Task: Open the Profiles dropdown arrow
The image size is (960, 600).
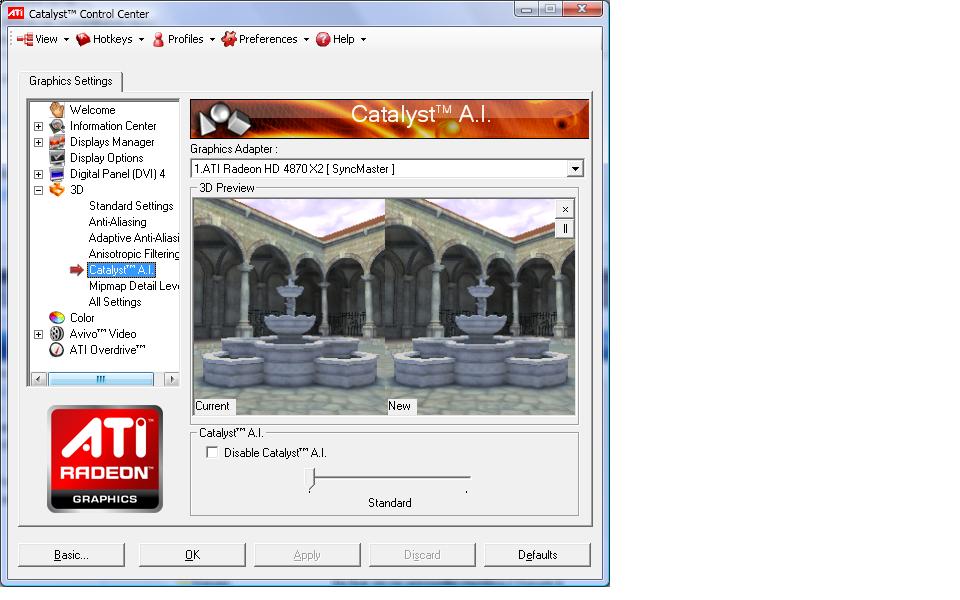Action: coord(212,40)
